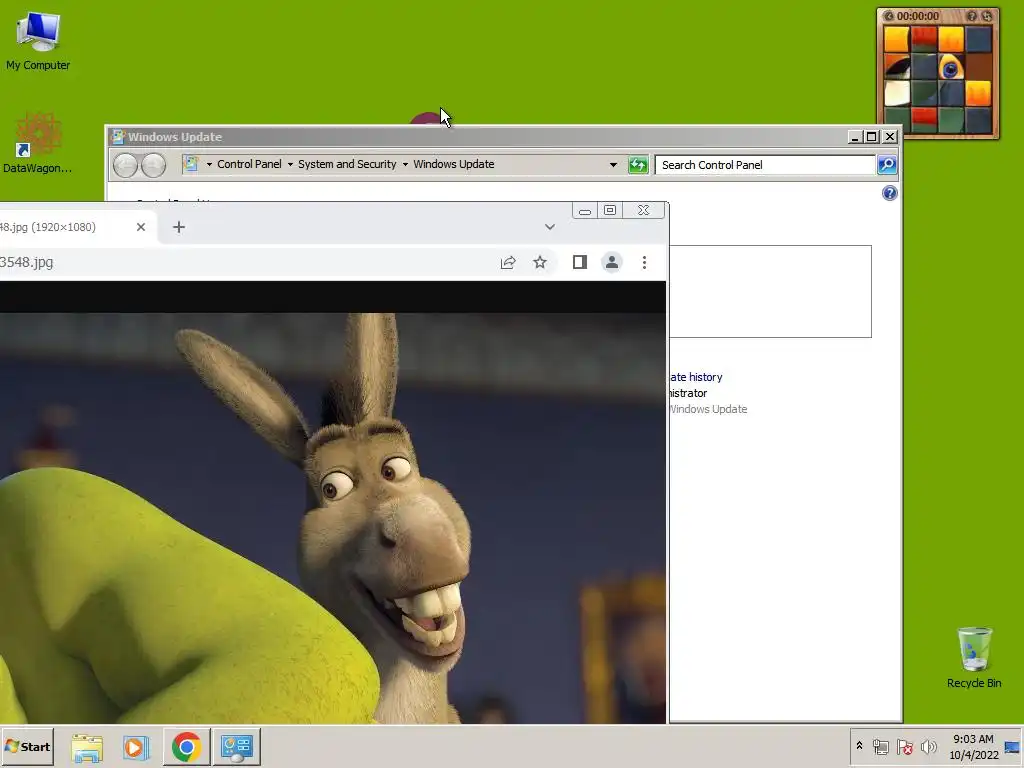Refresh the Windows Update address bar
This screenshot has height=768, width=1024.
[638, 165]
